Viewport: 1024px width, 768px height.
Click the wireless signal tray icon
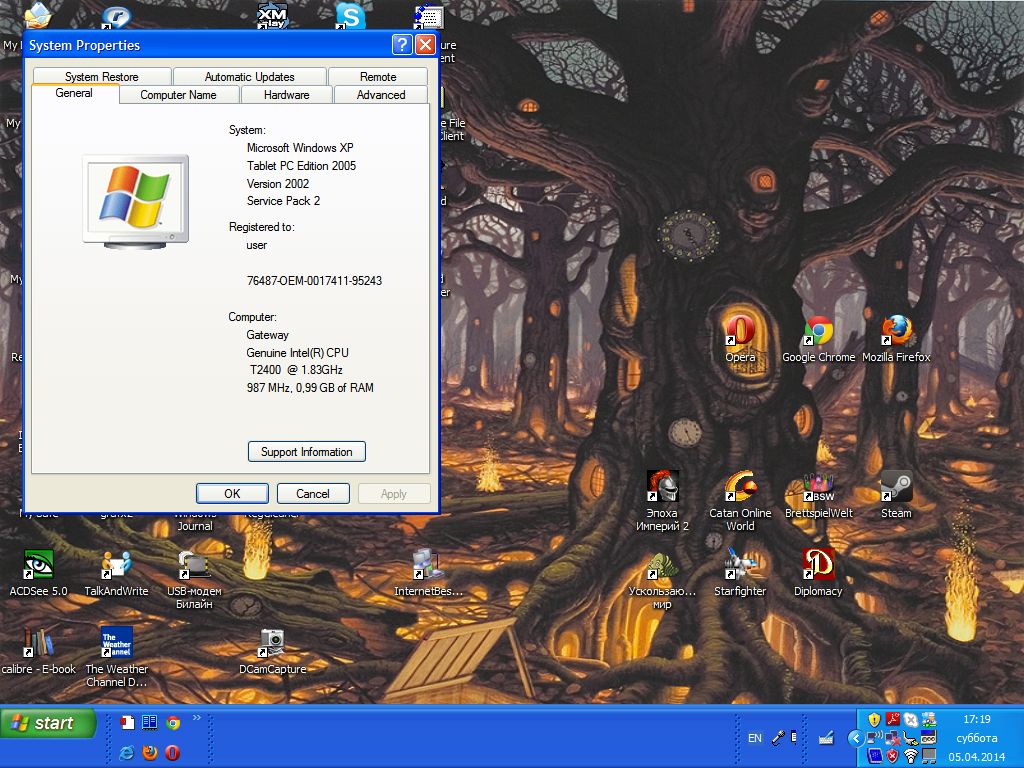pos(910,756)
